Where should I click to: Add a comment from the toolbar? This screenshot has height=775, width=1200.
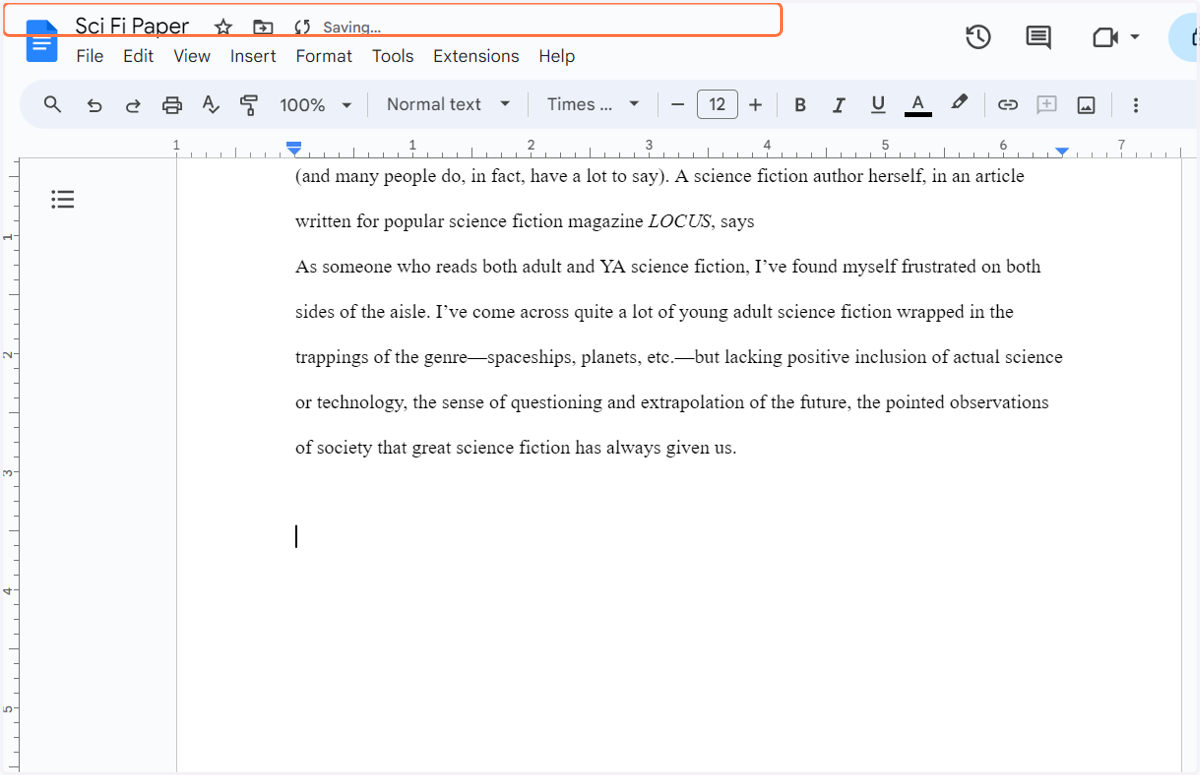[1047, 104]
